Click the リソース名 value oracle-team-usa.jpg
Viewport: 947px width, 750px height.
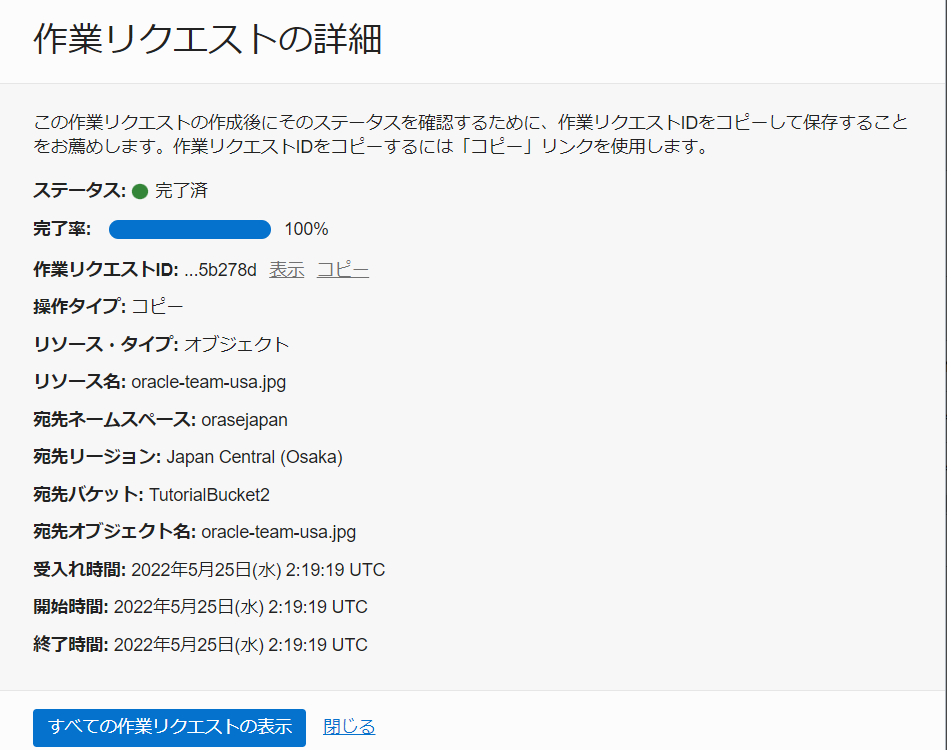pyautogui.click(x=208, y=382)
